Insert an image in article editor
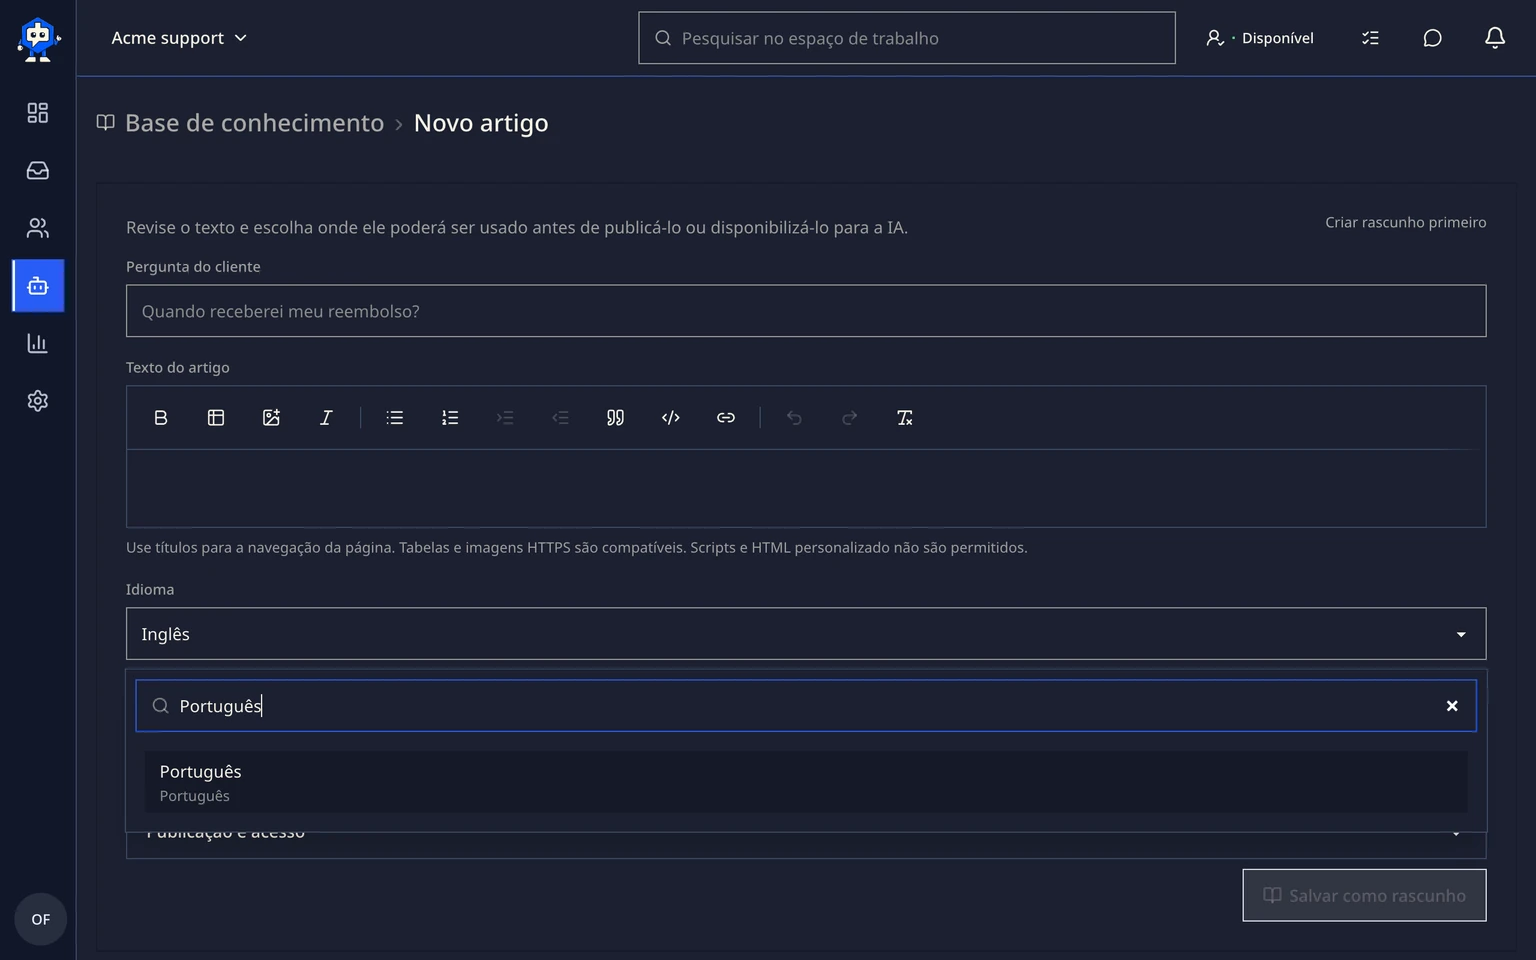This screenshot has height=960, width=1536. point(271,418)
